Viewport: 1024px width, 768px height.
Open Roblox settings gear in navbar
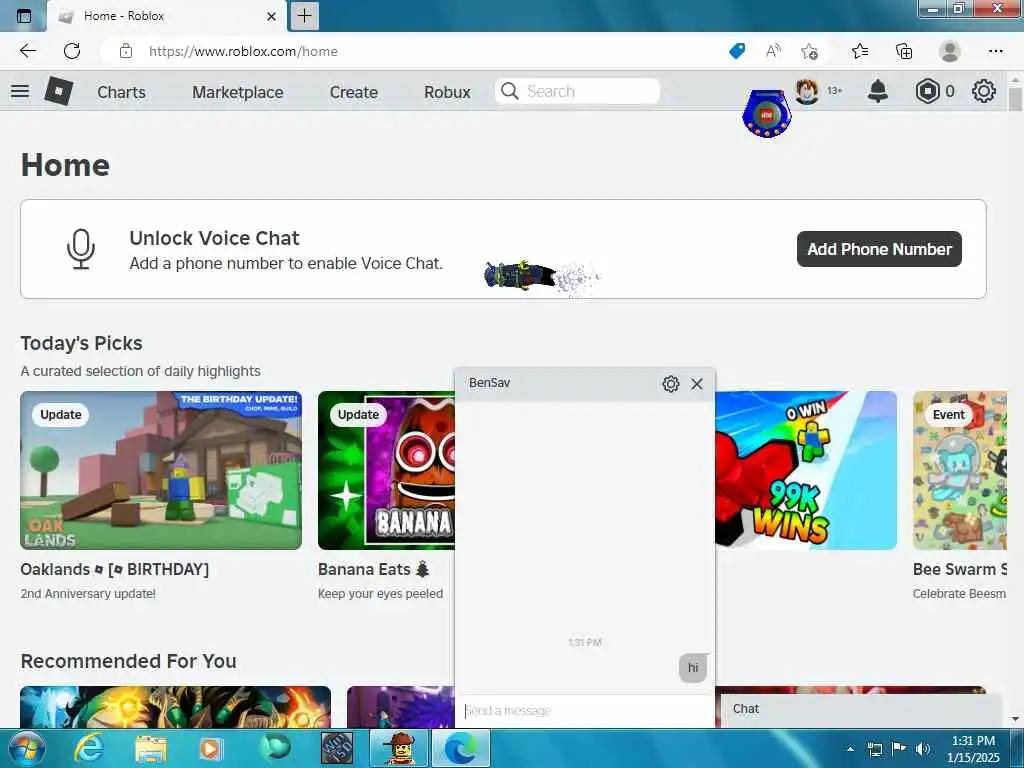tap(984, 91)
